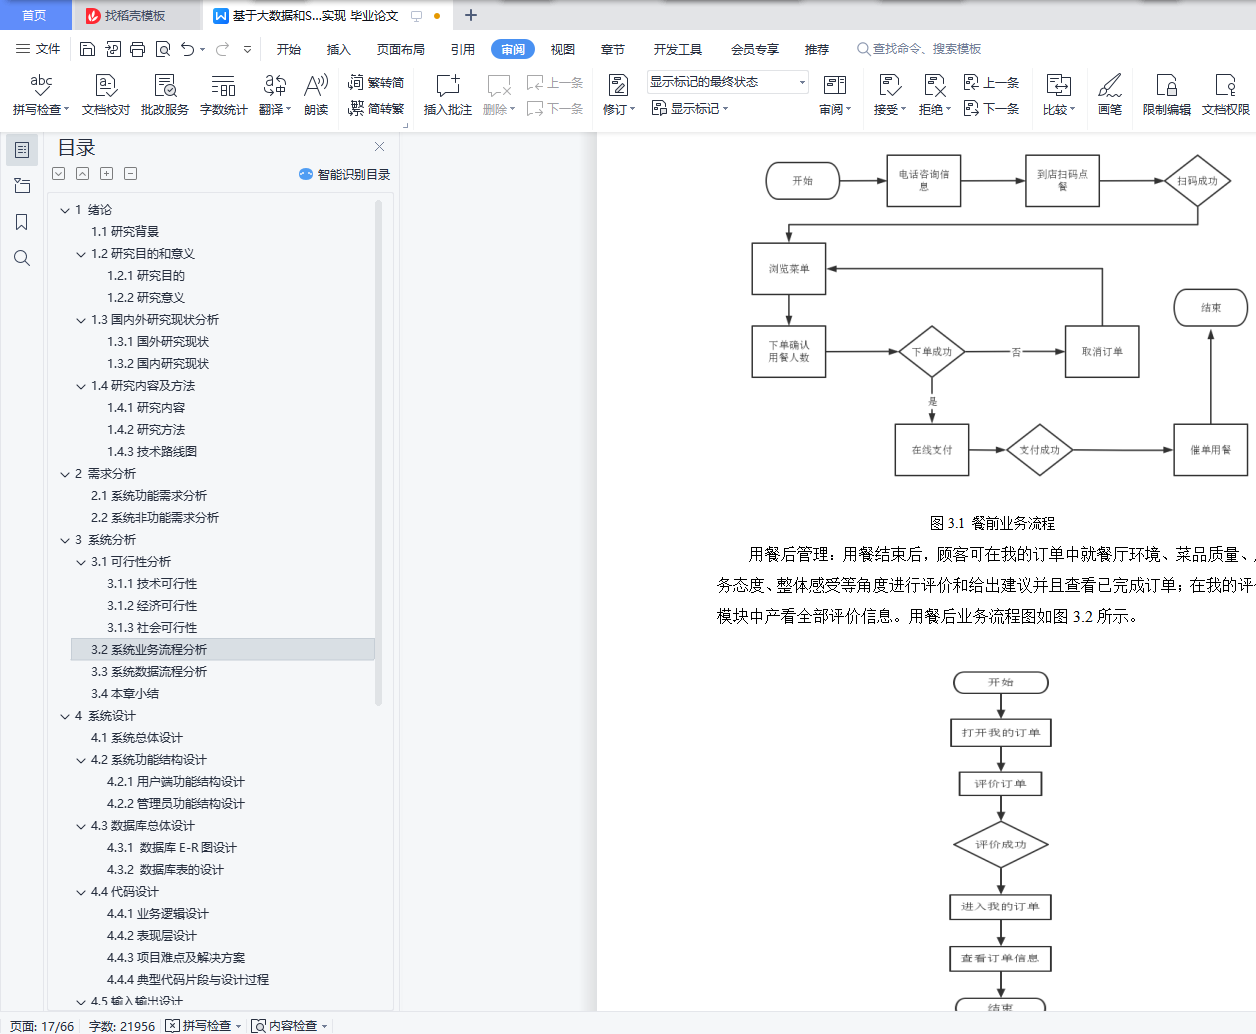Image resolution: width=1256 pixels, height=1034 pixels.
Task: Collapse the '1.2 研究目的和意义' node
Action: tap(81, 254)
